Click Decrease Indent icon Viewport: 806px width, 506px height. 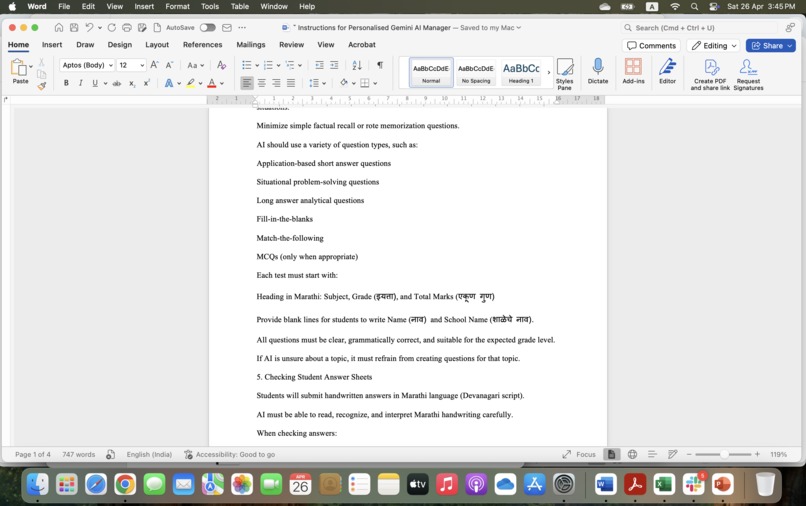pos(319,65)
